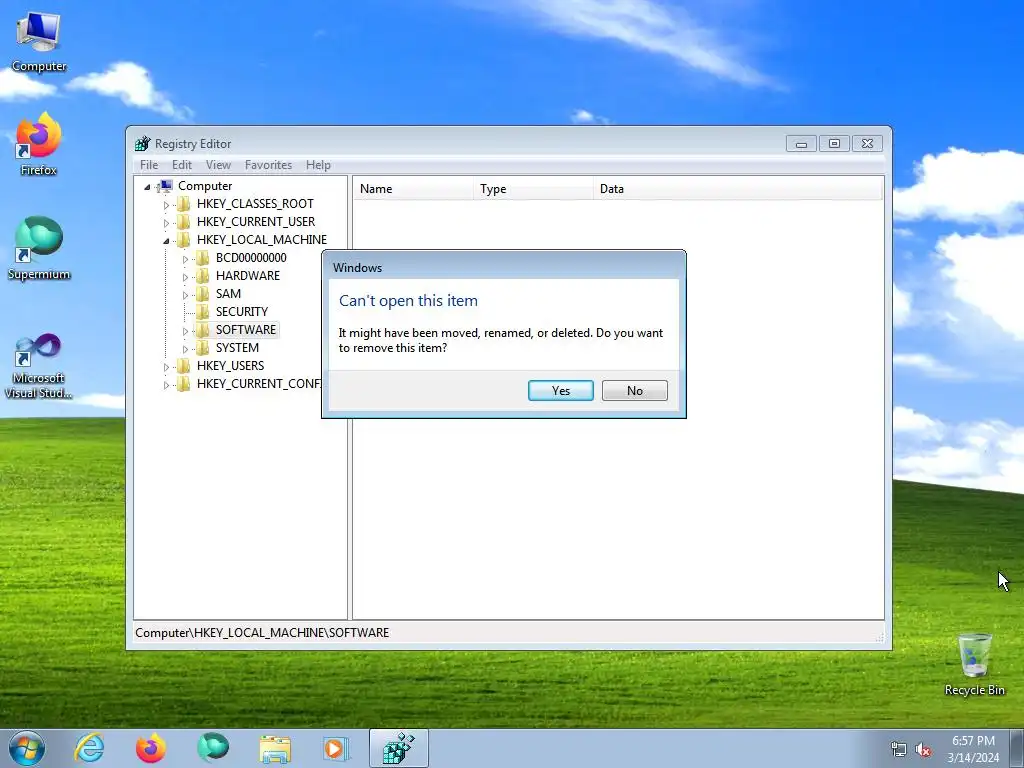This screenshot has height=768, width=1024.
Task: Open the Recycle Bin on the desktop
Action: [x=974, y=664]
